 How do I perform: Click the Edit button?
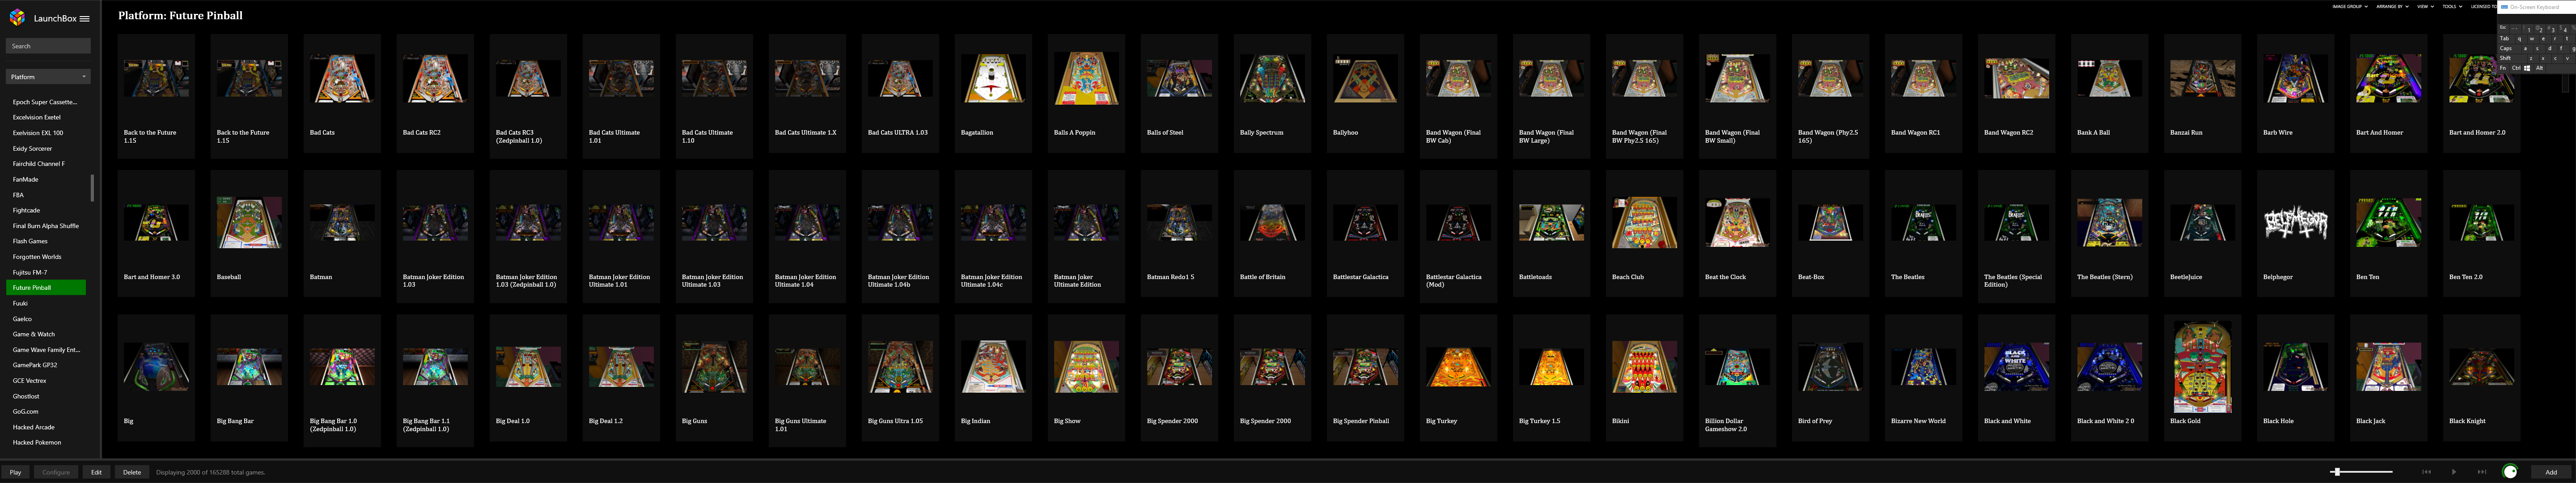pyautogui.click(x=96, y=472)
